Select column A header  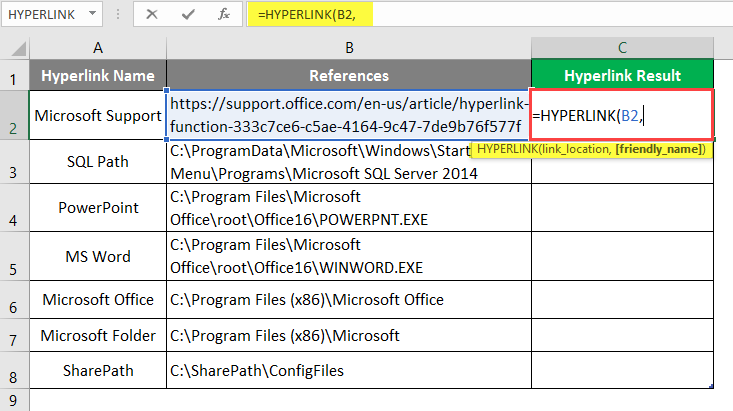(x=98, y=48)
